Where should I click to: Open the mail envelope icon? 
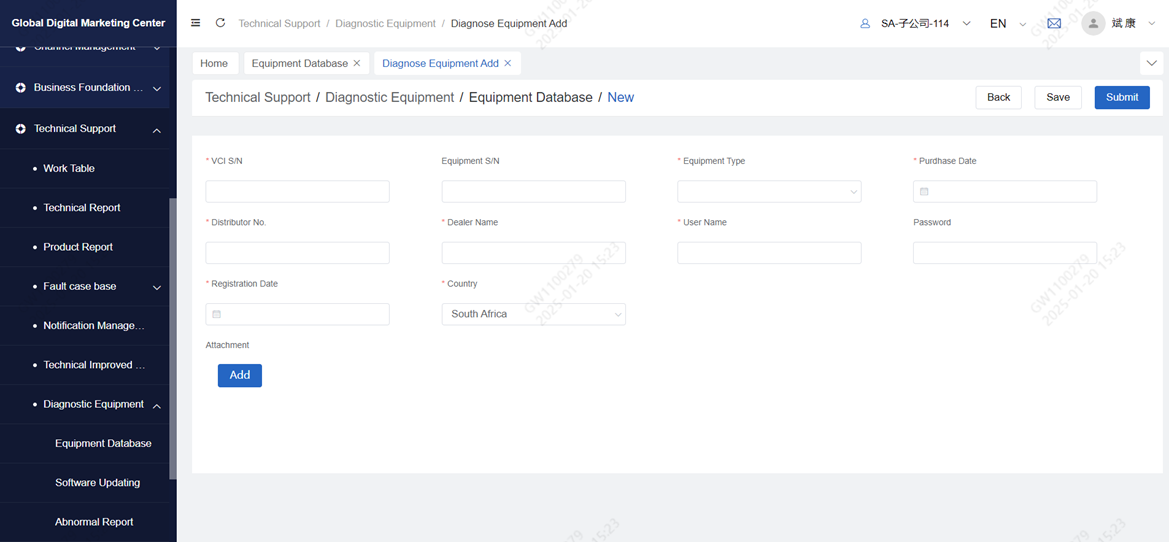pyautogui.click(x=1054, y=23)
